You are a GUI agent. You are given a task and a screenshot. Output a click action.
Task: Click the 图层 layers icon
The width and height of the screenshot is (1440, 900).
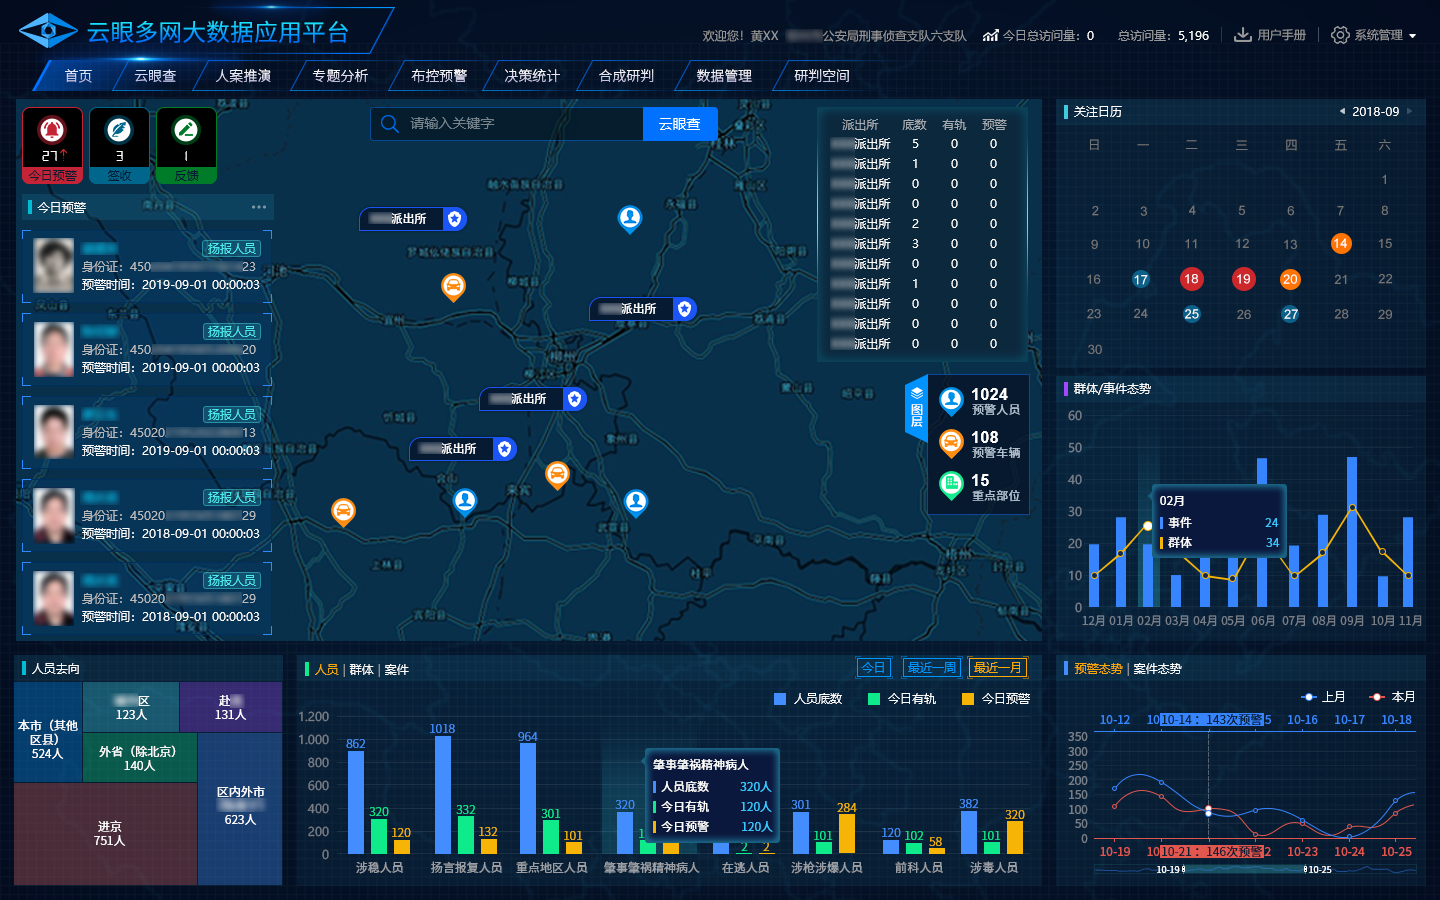tap(916, 393)
